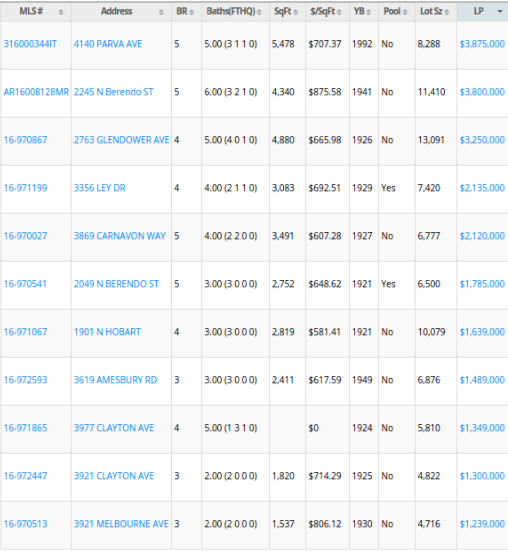Image resolution: width=508 pixels, height=552 pixels.
Task: Sort by YB column arrows
Action: 368,12
